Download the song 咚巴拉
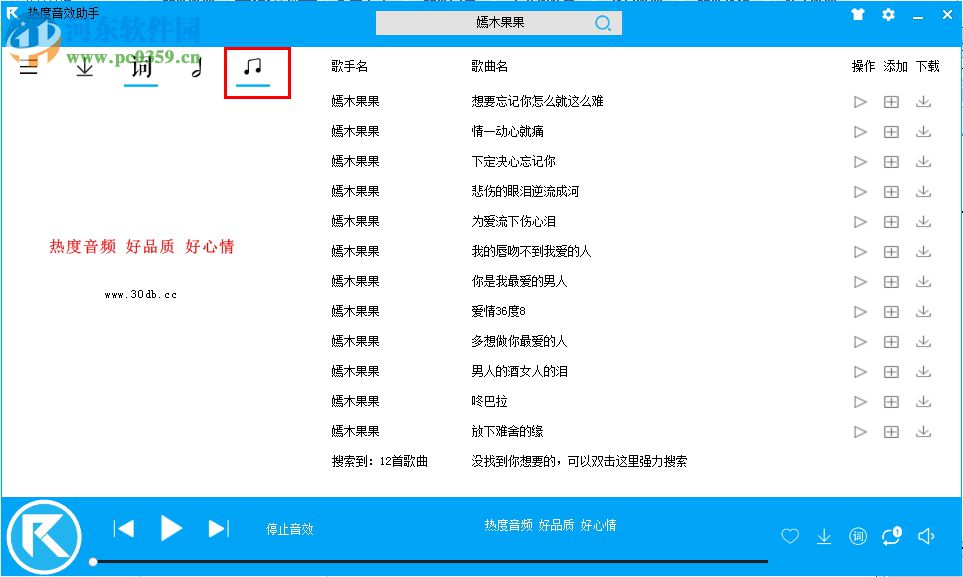Viewport: 963px width, 577px height. (x=923, y=401)
